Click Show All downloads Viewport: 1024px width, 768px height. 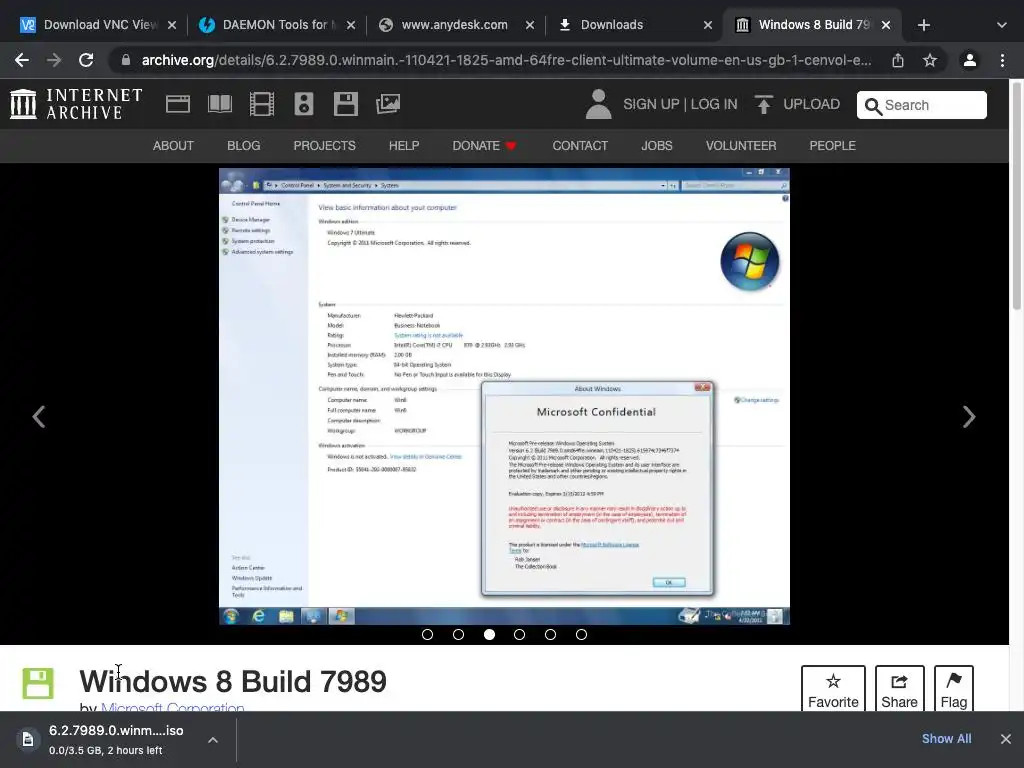click(946, 739)
